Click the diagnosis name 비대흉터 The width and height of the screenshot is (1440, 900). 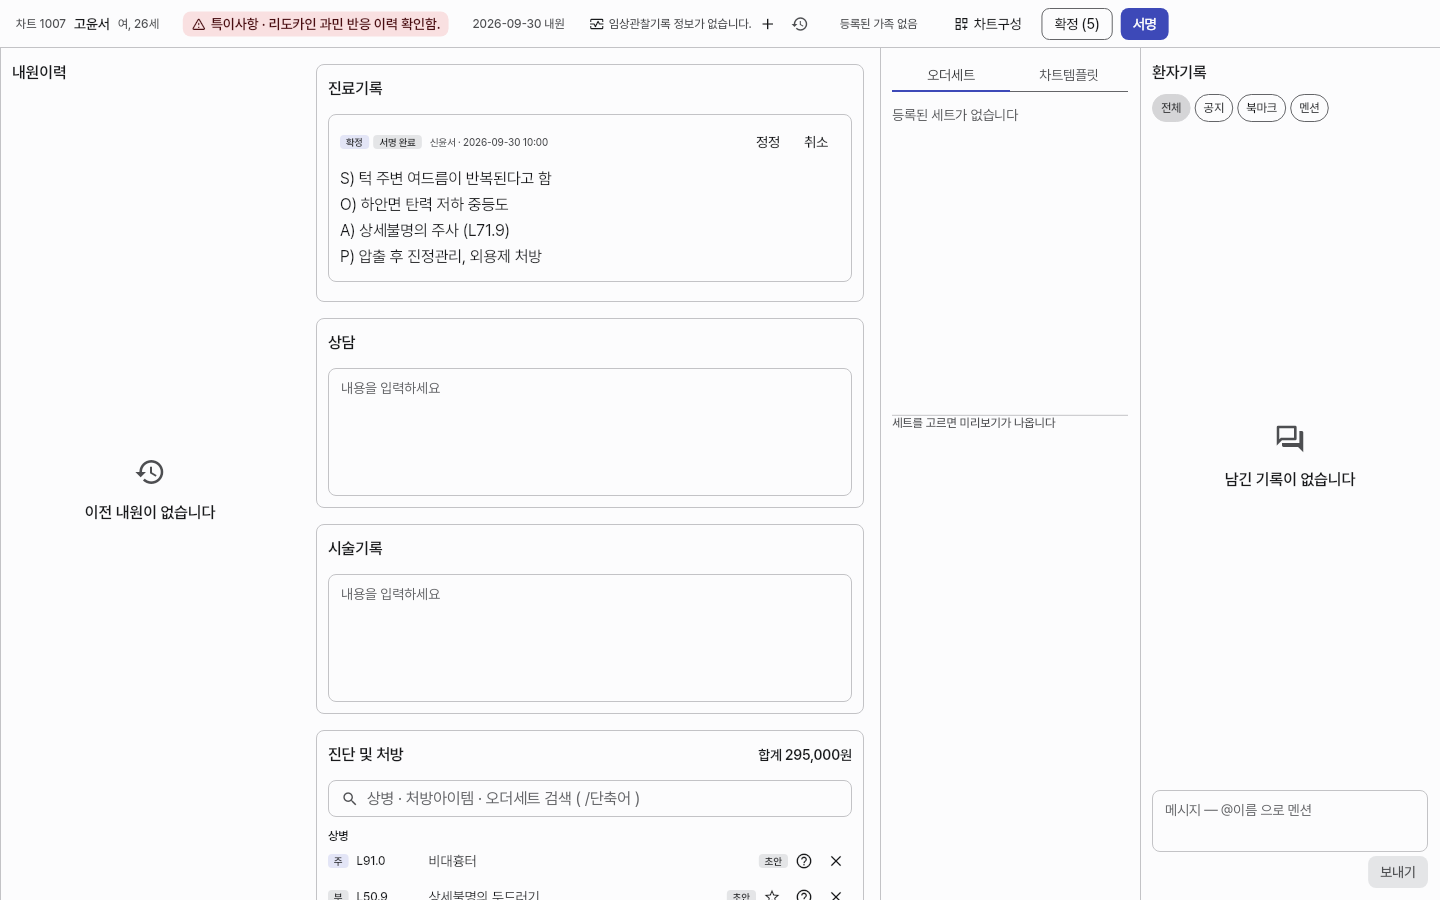click(453, 861)
